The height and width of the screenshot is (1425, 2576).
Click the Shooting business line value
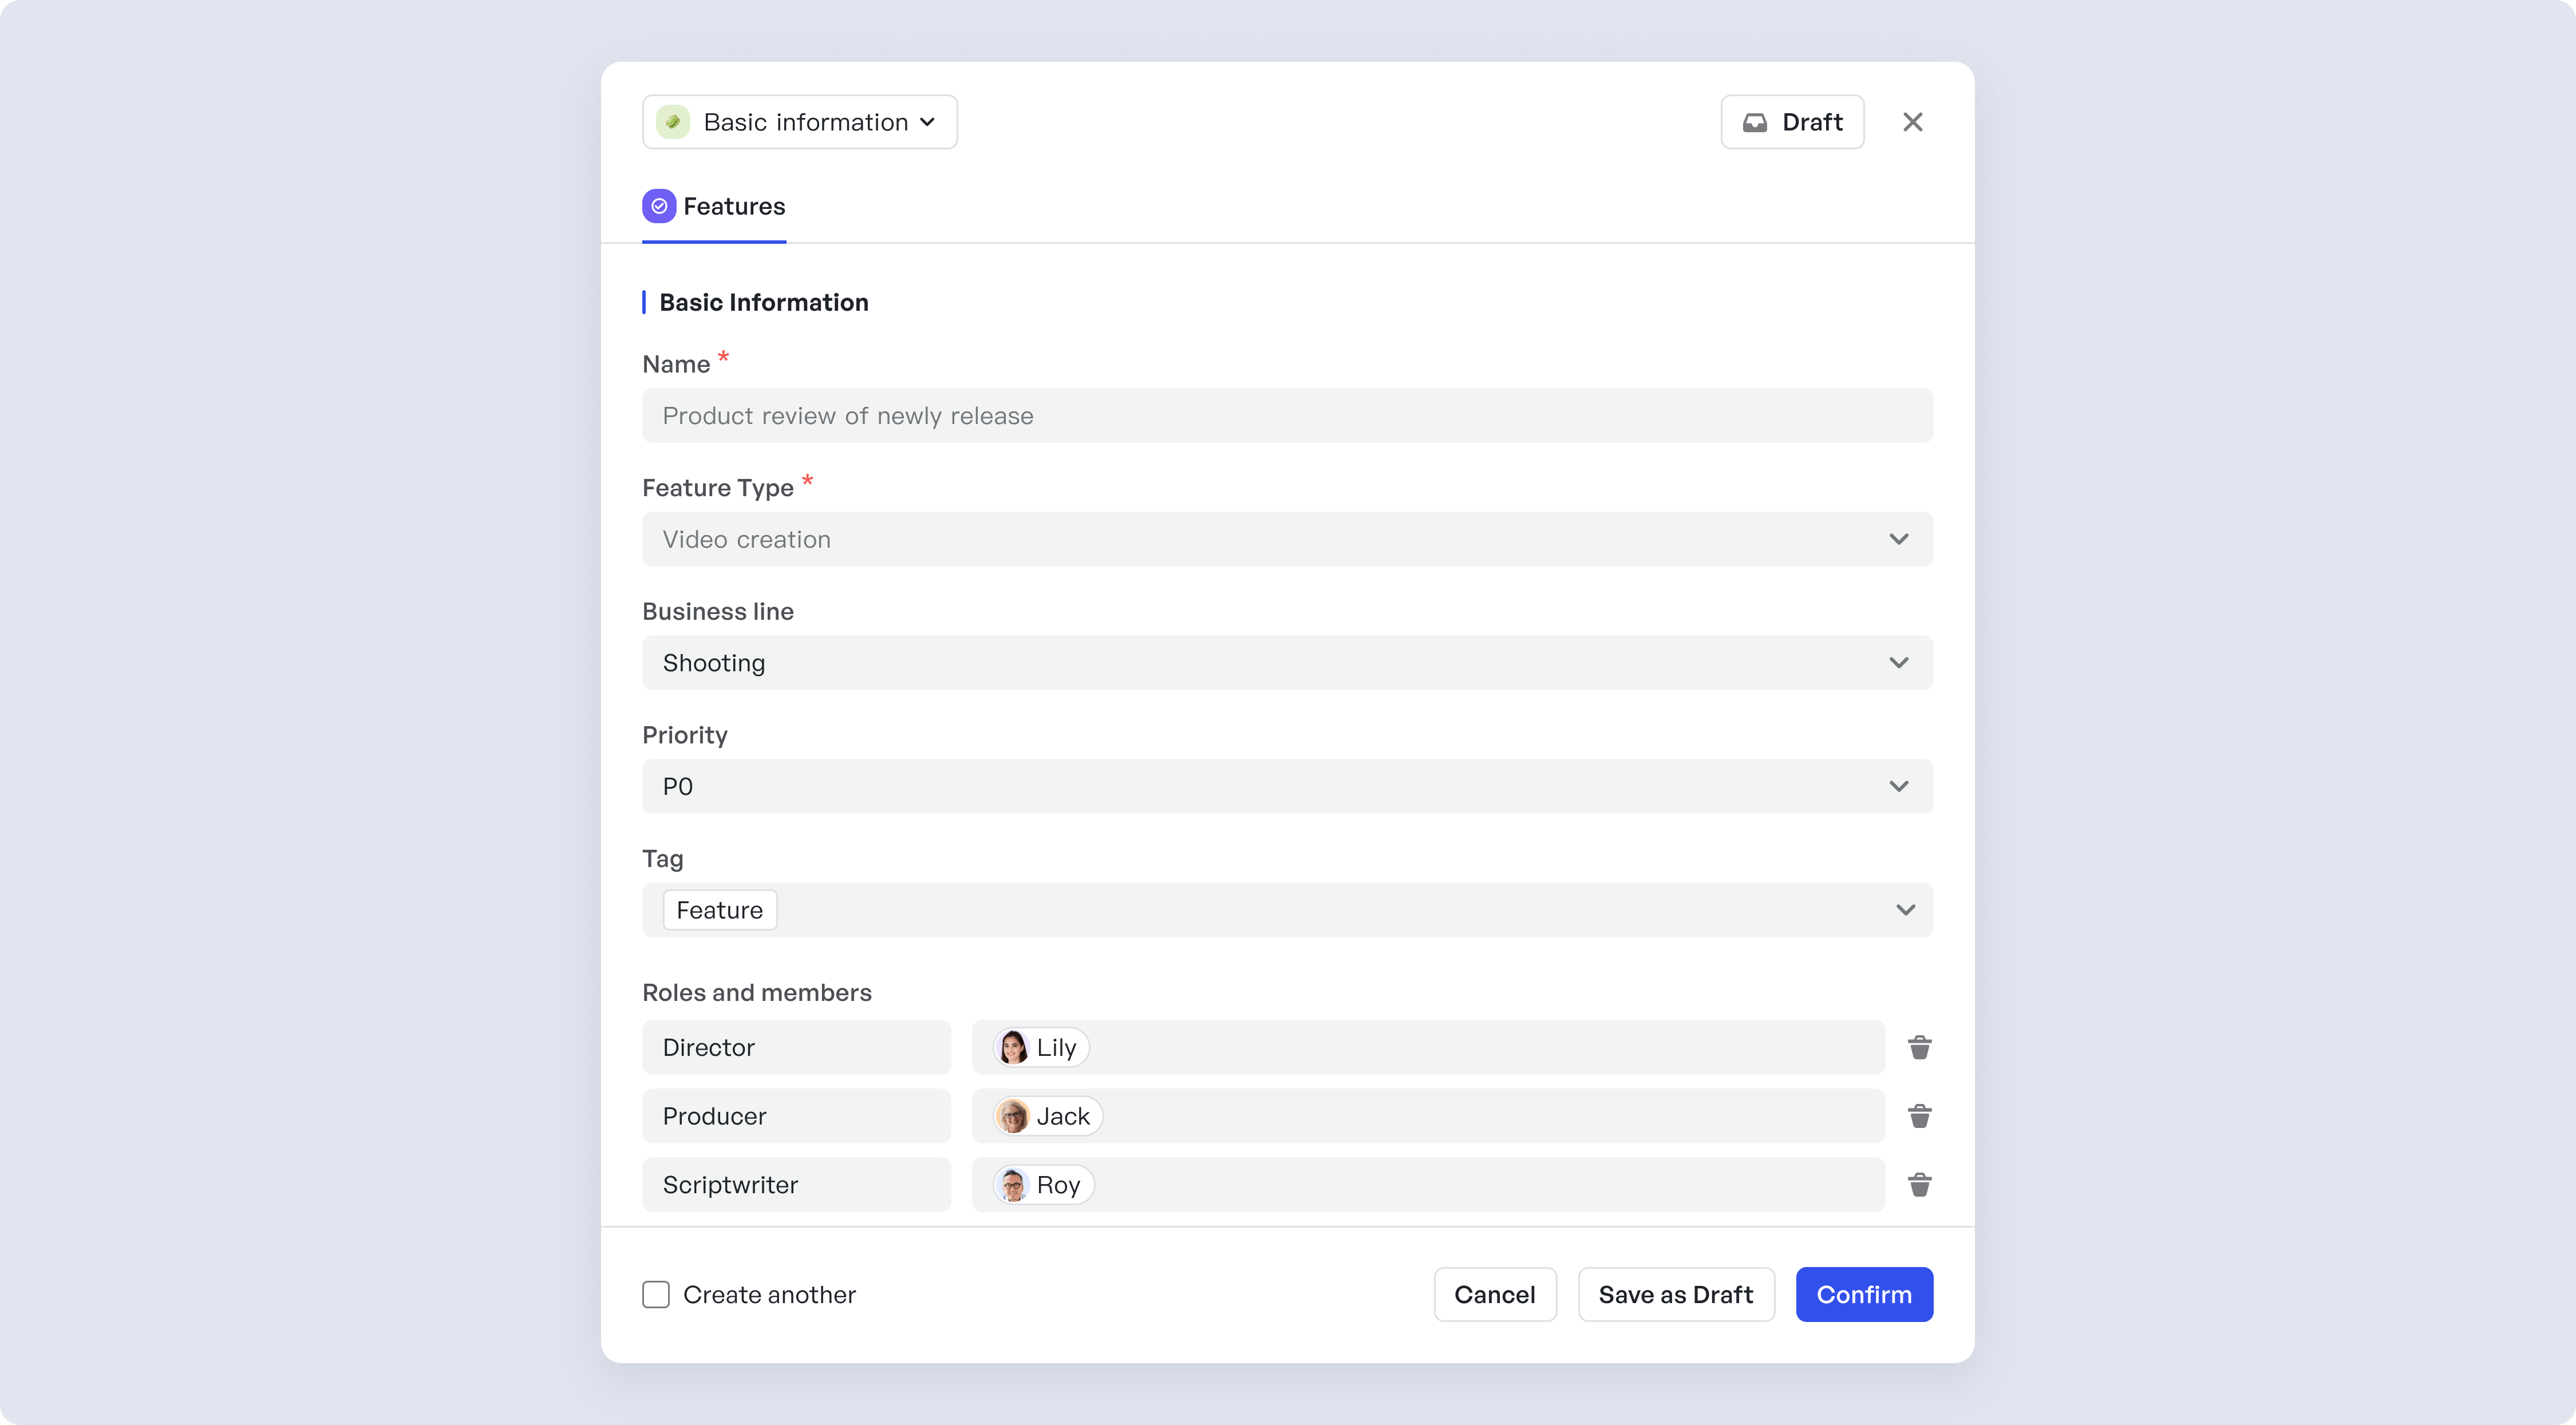(714, 663)
